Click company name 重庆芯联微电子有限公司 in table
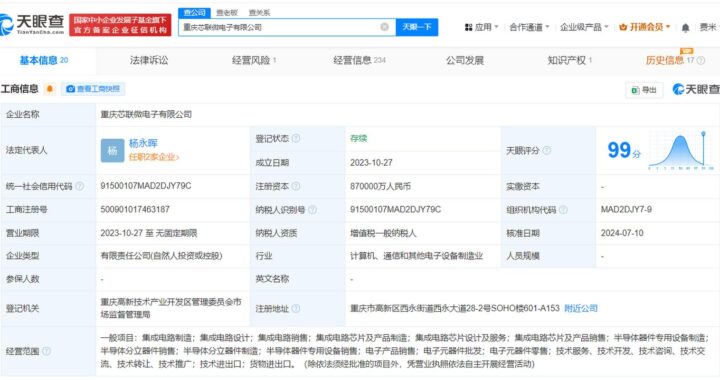 (x=146, y=114)
